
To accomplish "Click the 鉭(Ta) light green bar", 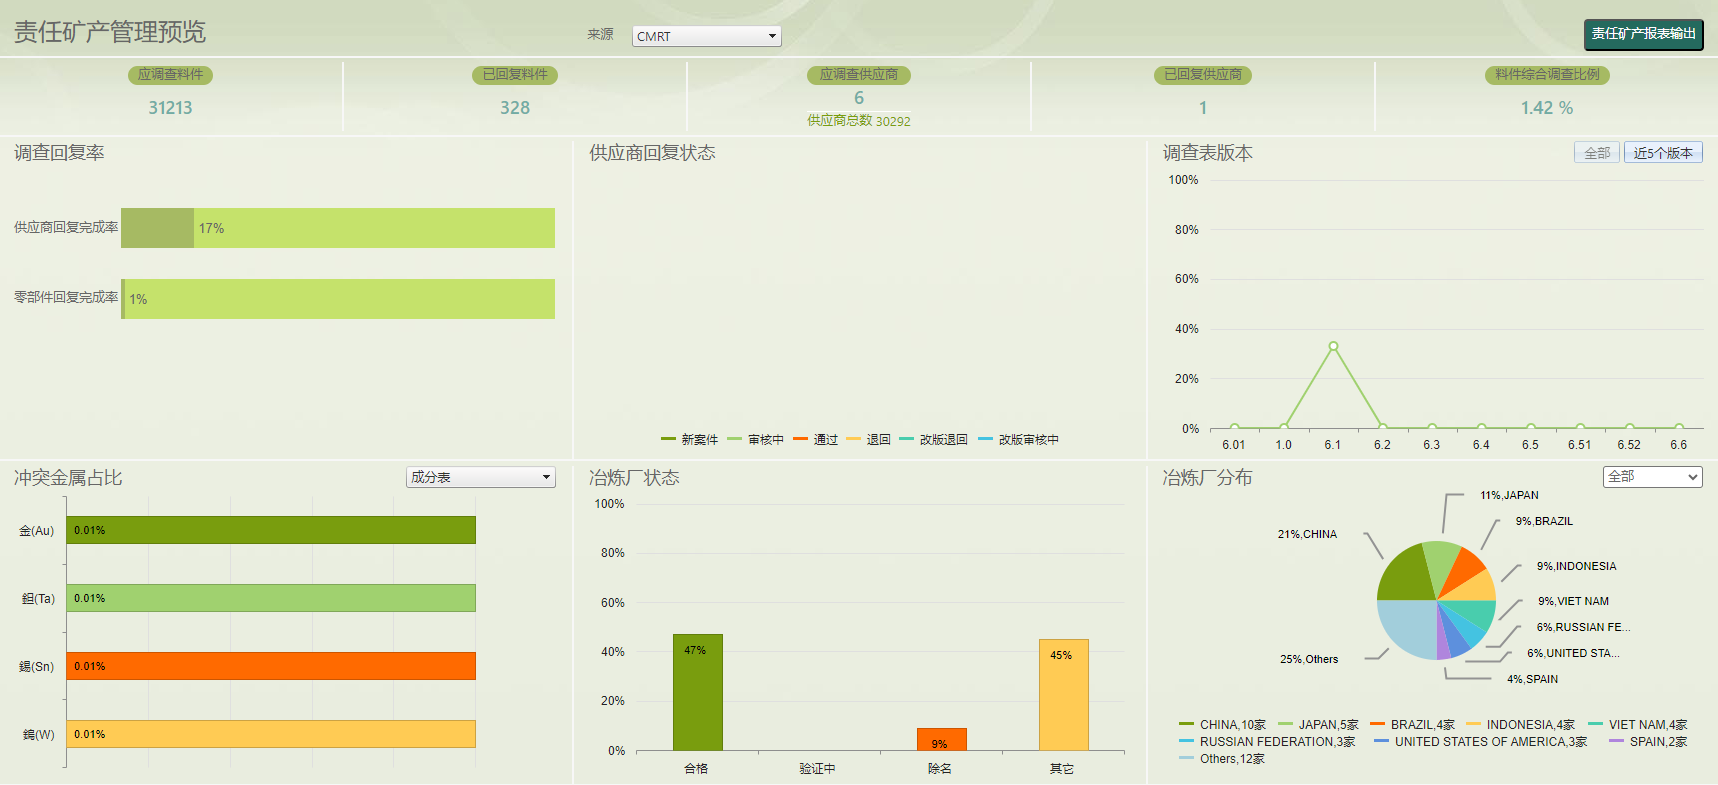I will tap(271, 598).
